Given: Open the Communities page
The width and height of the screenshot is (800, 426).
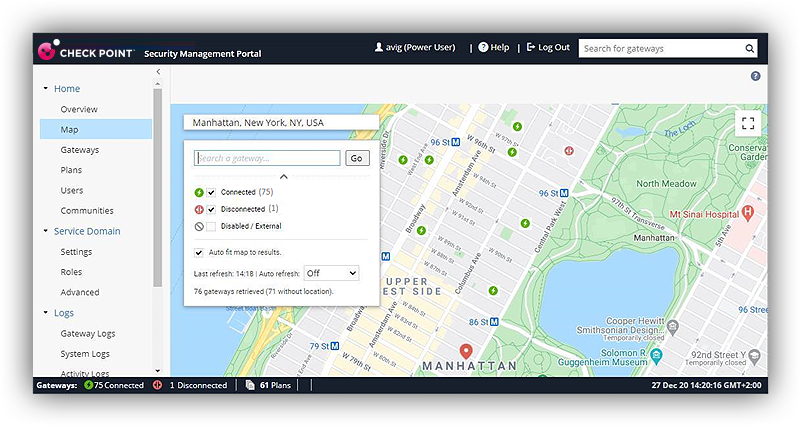Looking at the screenshot, I should pyautogui.click(x=87, y=211).
